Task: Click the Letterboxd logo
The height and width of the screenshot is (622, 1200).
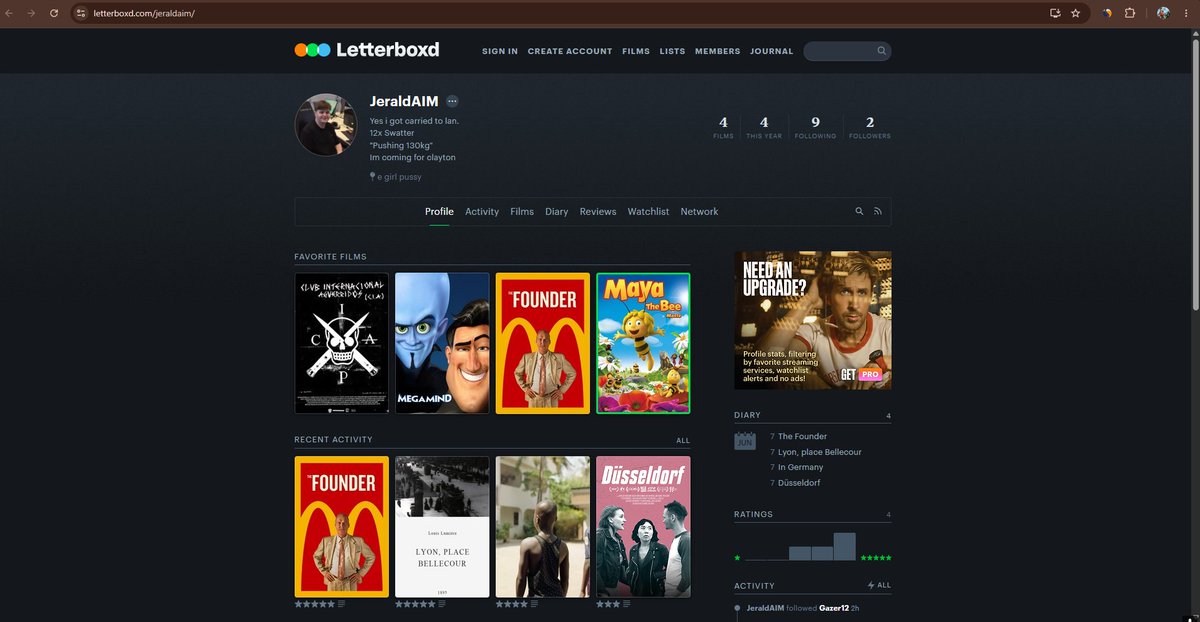Action: 367,50
